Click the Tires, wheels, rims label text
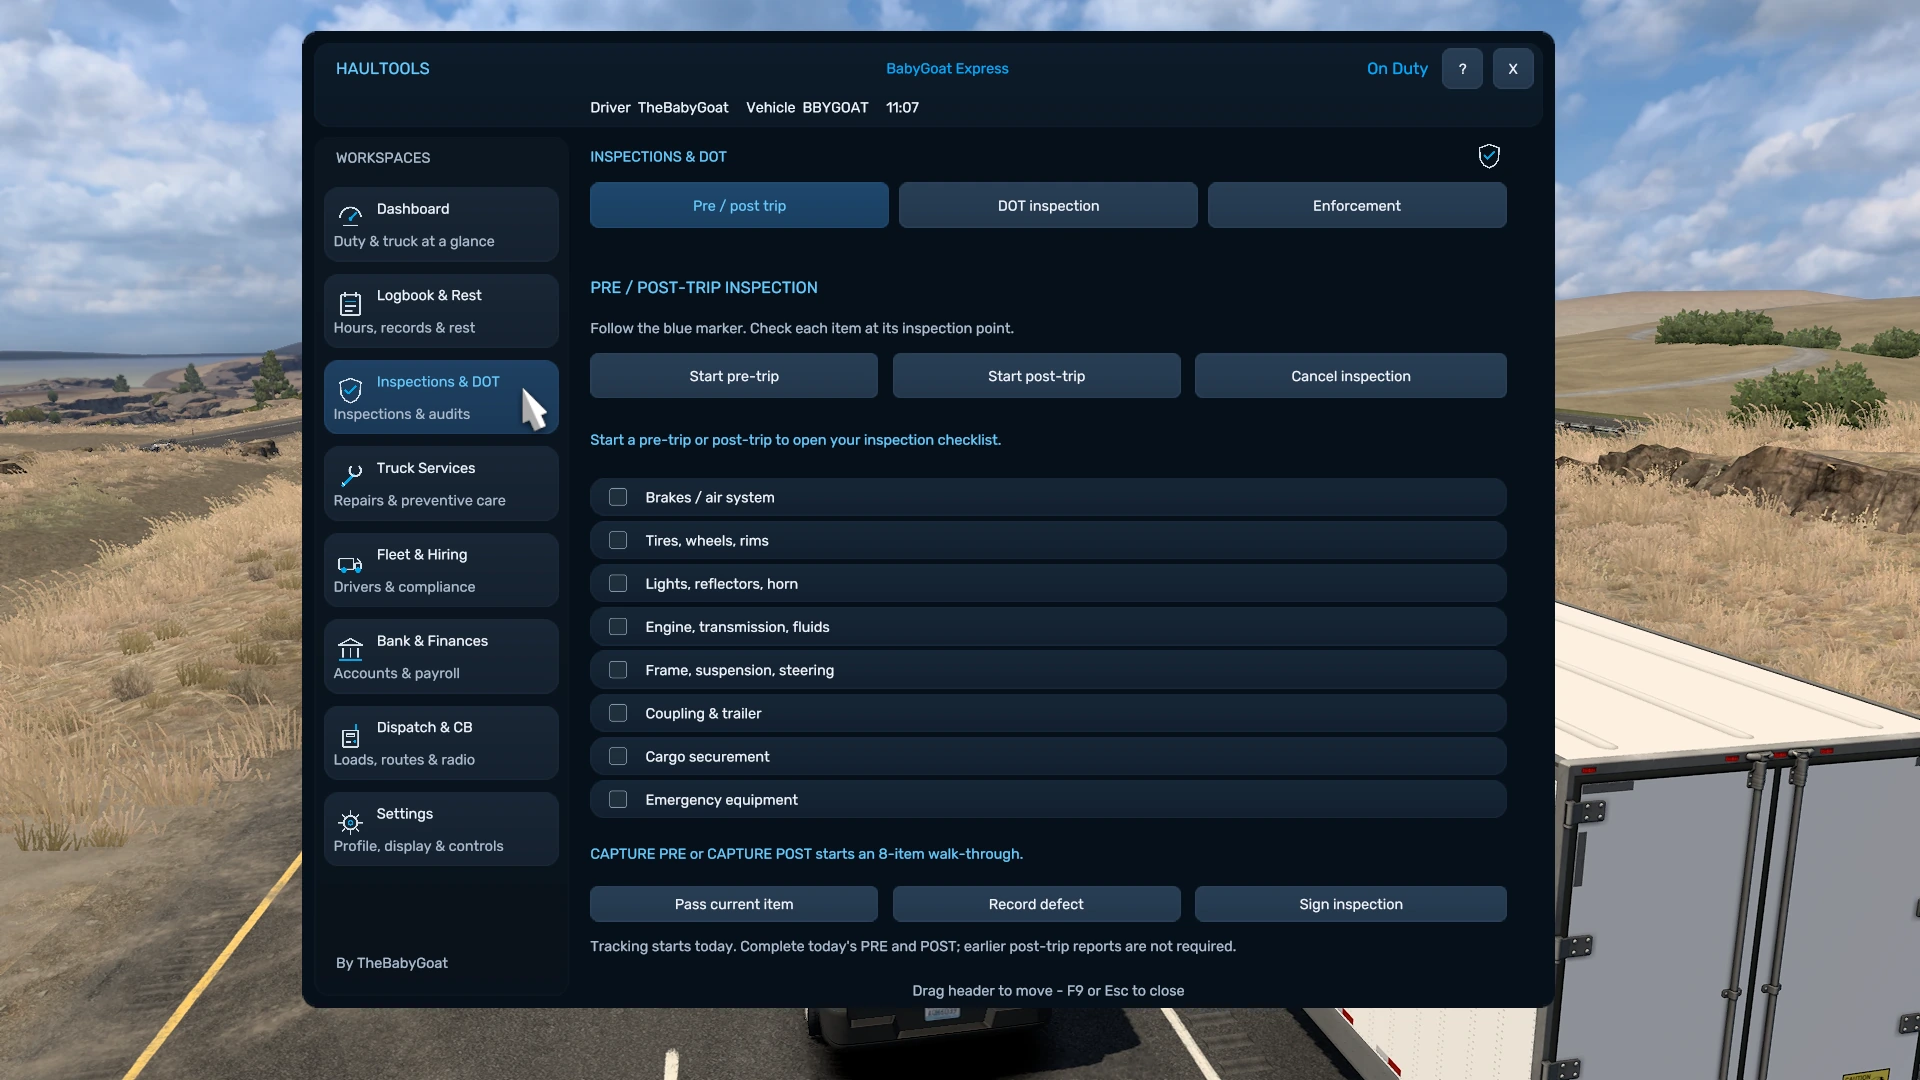Image resolution: width=1920 pixels, height=1080 pixels. coord(707,541)
